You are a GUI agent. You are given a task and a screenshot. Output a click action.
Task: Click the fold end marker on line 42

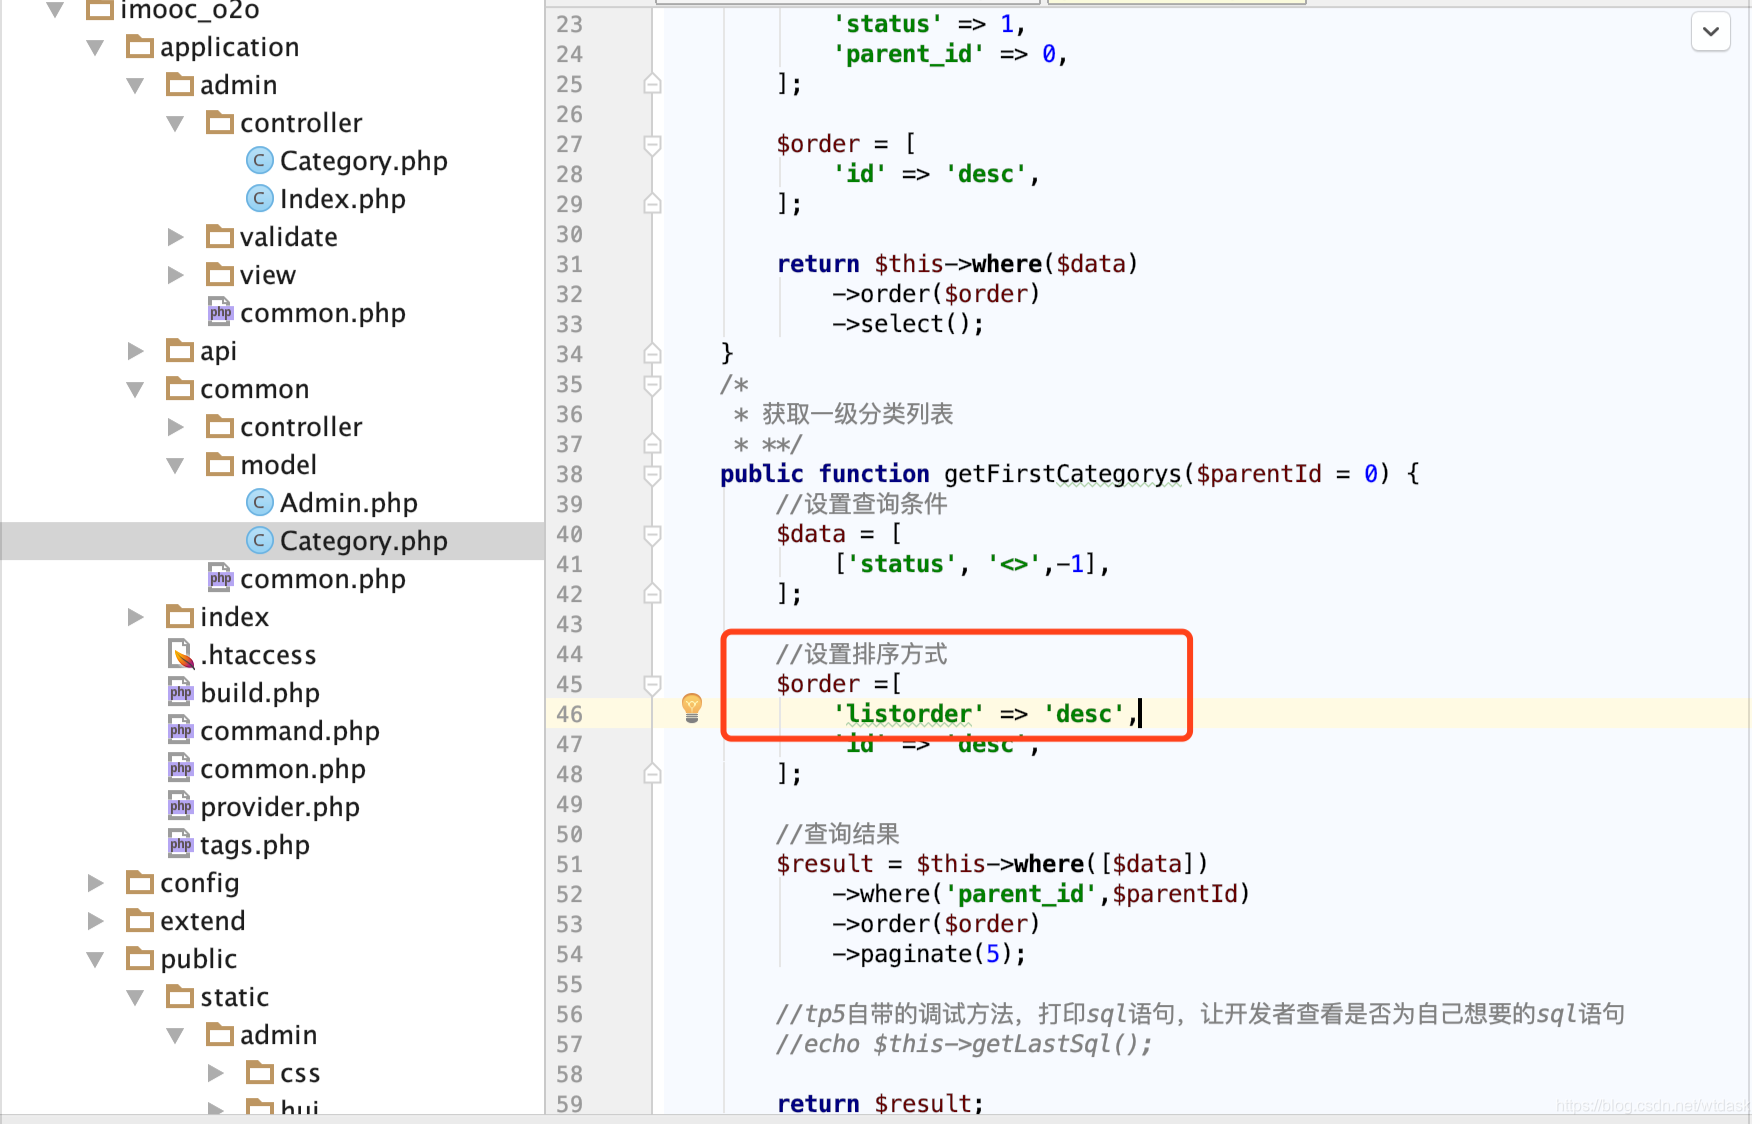coord(652,593)
